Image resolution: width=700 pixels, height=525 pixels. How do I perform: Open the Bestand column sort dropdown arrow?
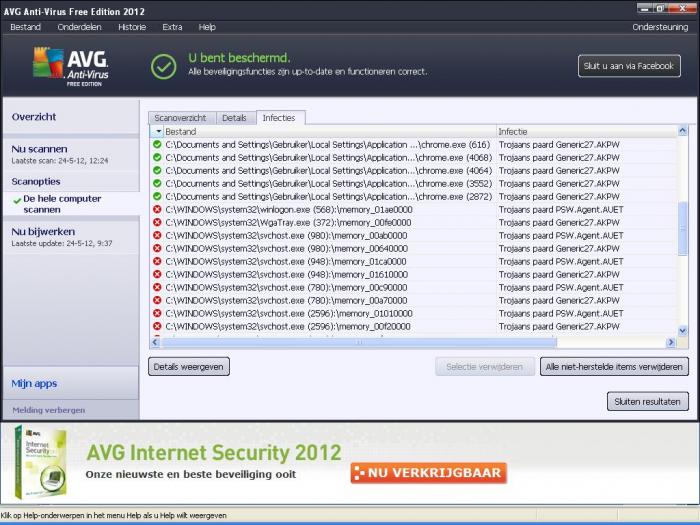[x=158, y=131]
